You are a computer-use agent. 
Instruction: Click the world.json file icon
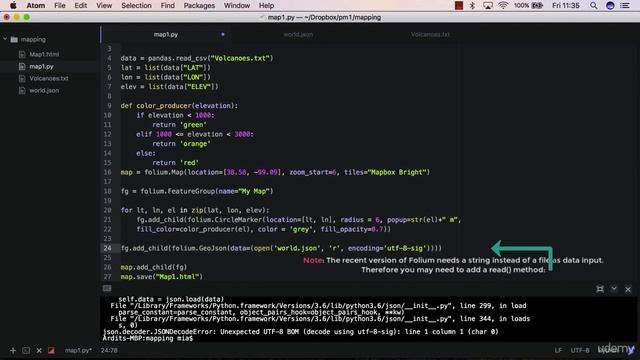click(x=22, y=91)
